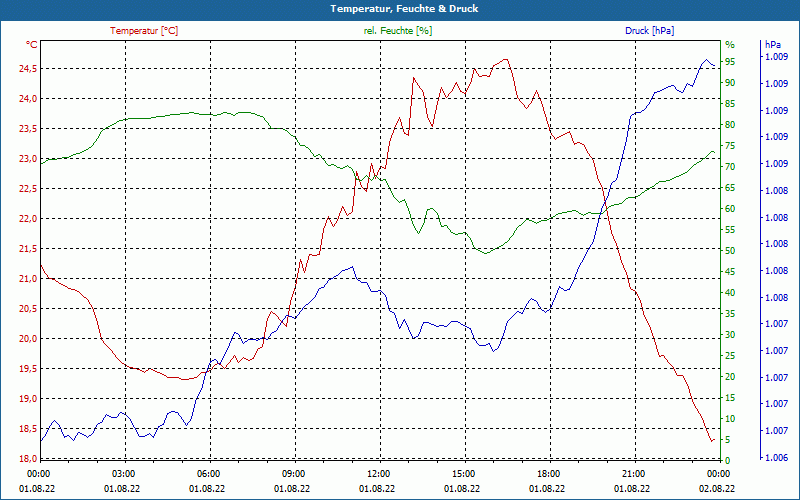Click the chart title "Temperatur, Feuchte & Druck"
Screen dimensions: 800x500
(404, 9)
